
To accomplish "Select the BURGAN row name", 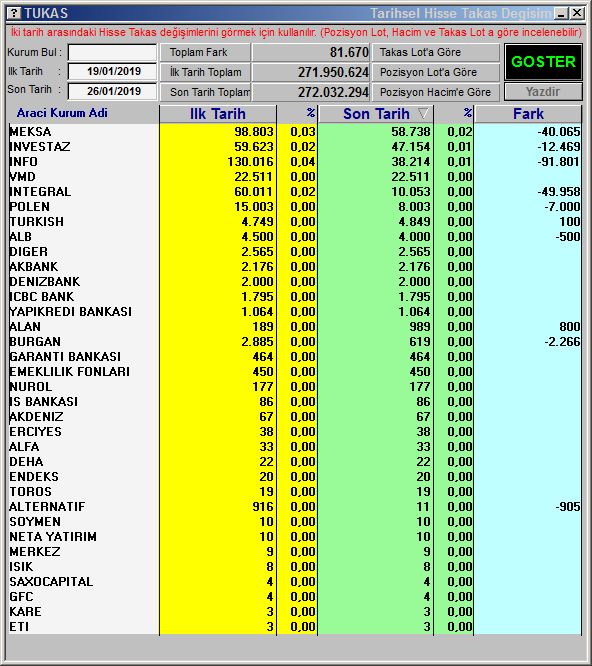I will (x=35, y=341).
